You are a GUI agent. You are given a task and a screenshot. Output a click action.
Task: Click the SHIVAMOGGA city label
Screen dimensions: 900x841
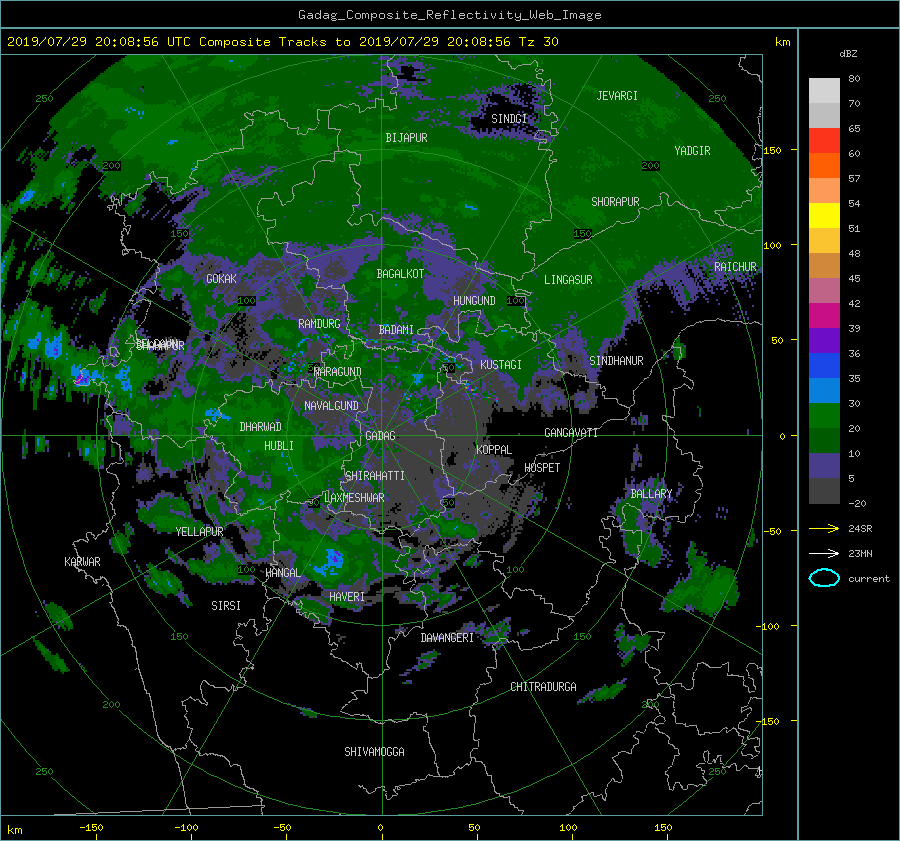(x=374, y=751)
